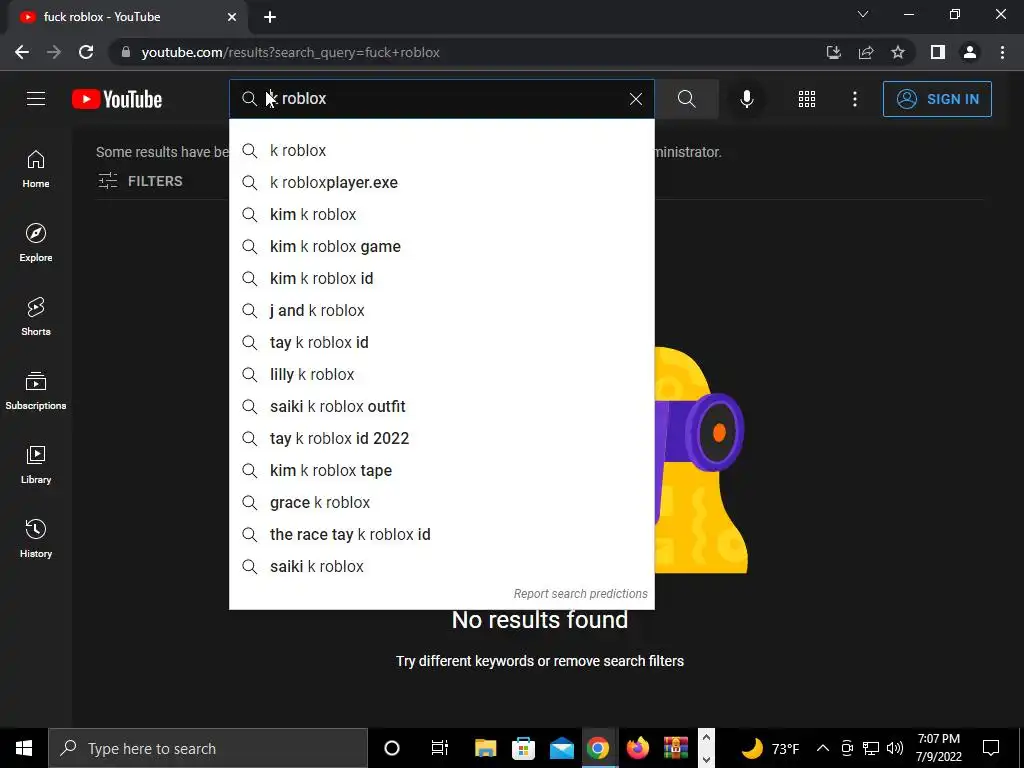The image size is (1024, 768).
Task: Select the 'kim k roblox' suggestion
Action: (x=441, y=214)
